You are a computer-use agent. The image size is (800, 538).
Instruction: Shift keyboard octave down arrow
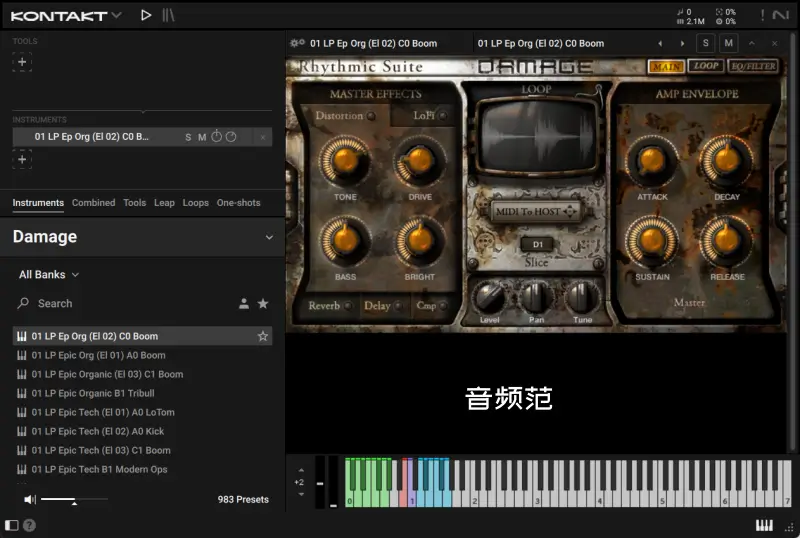coord(301,494)
